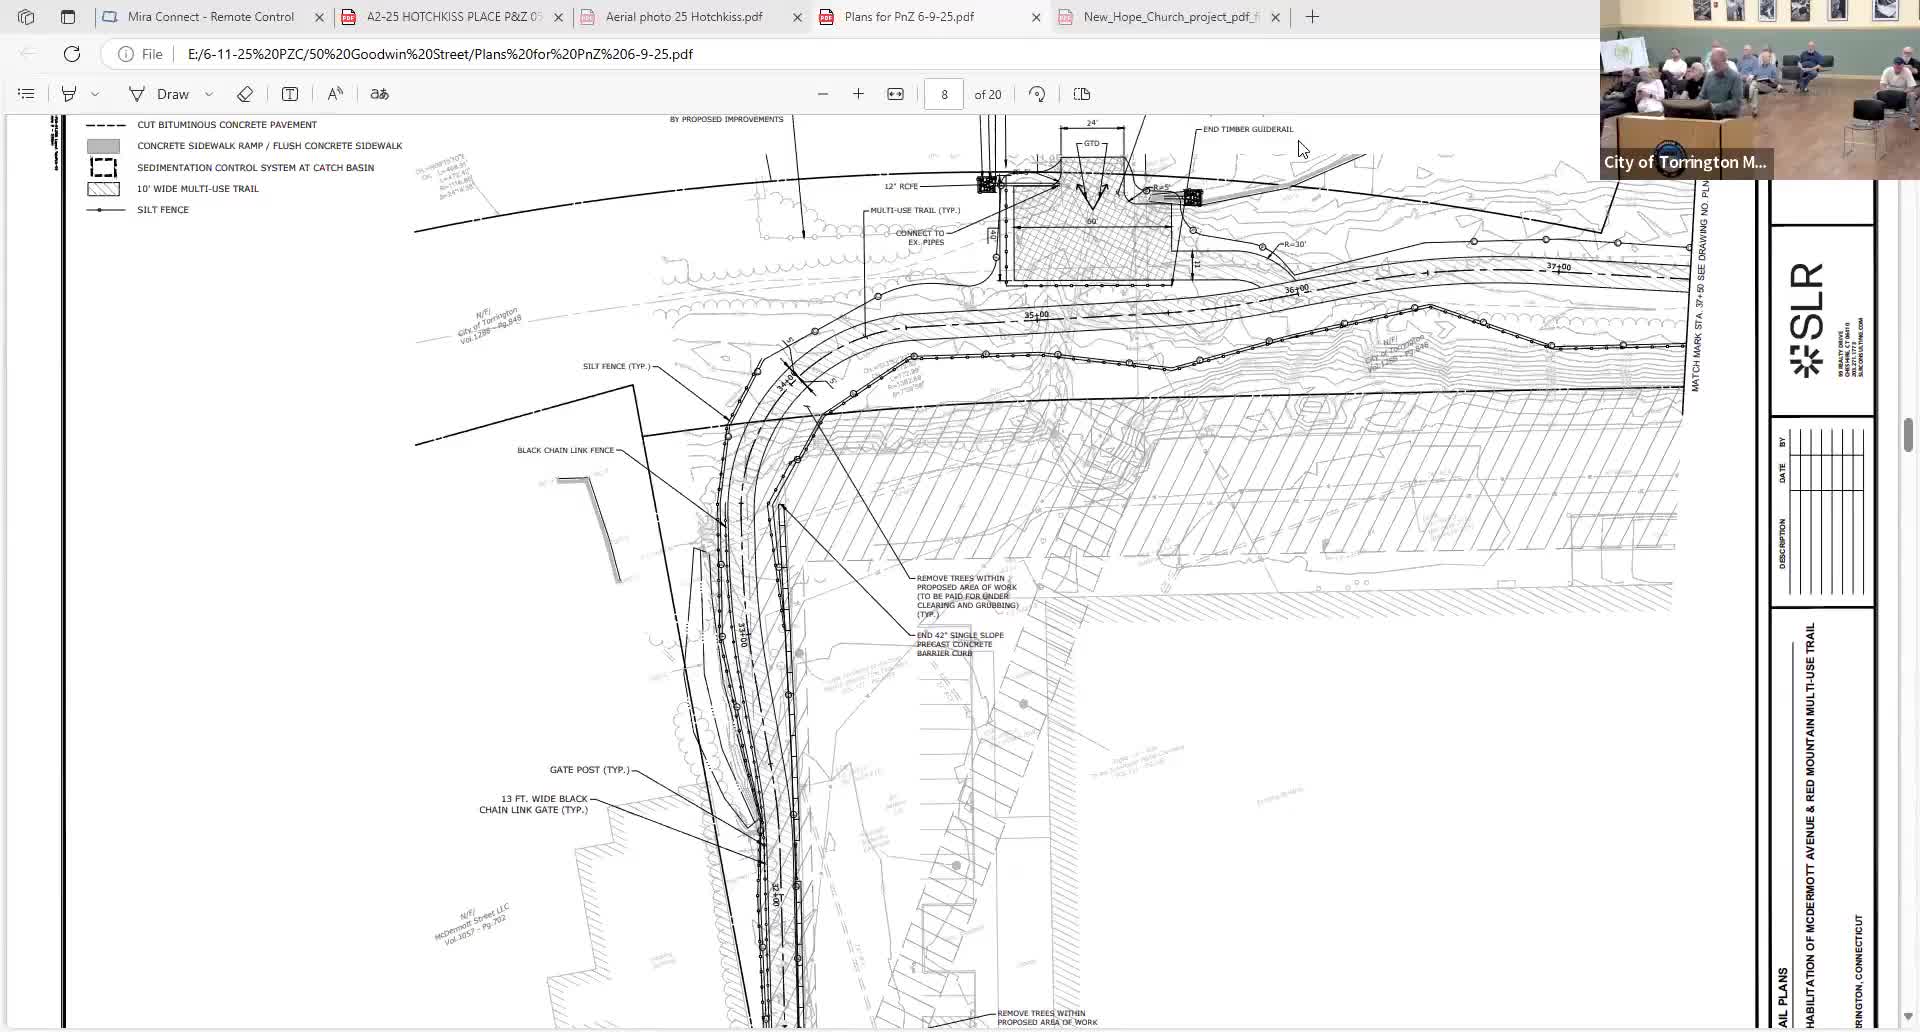Viewport: 1920px width, 1032px height.
Task: Zoom in using the plus button
Action: (x=858, y=94)
